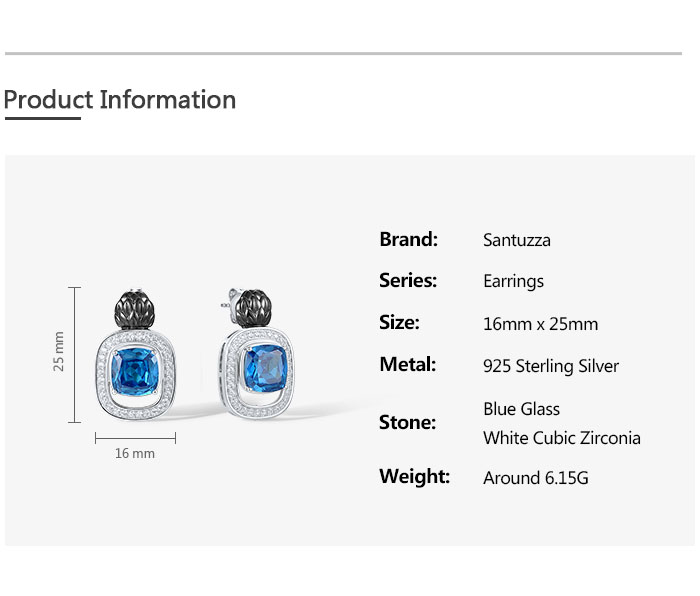Click the 25 mm height label

[59, 352]
